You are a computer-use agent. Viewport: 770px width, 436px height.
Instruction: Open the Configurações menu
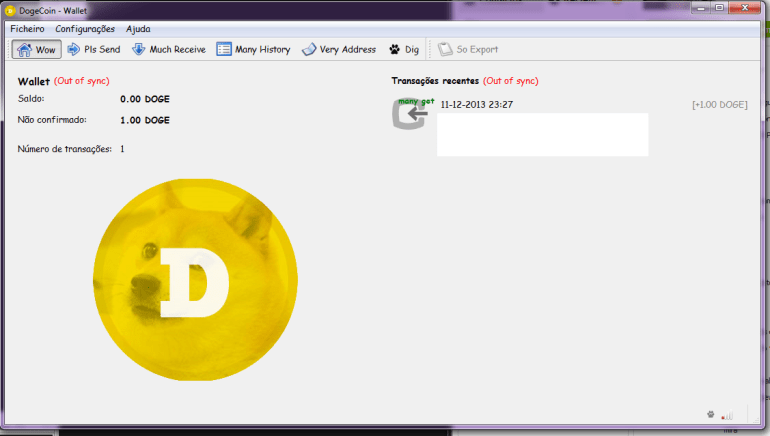84,29
